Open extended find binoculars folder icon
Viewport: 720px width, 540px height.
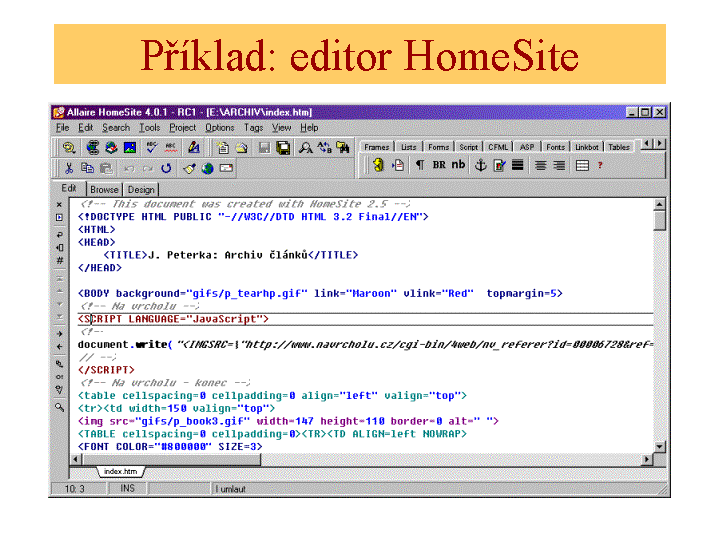click(x=343, y=147)
